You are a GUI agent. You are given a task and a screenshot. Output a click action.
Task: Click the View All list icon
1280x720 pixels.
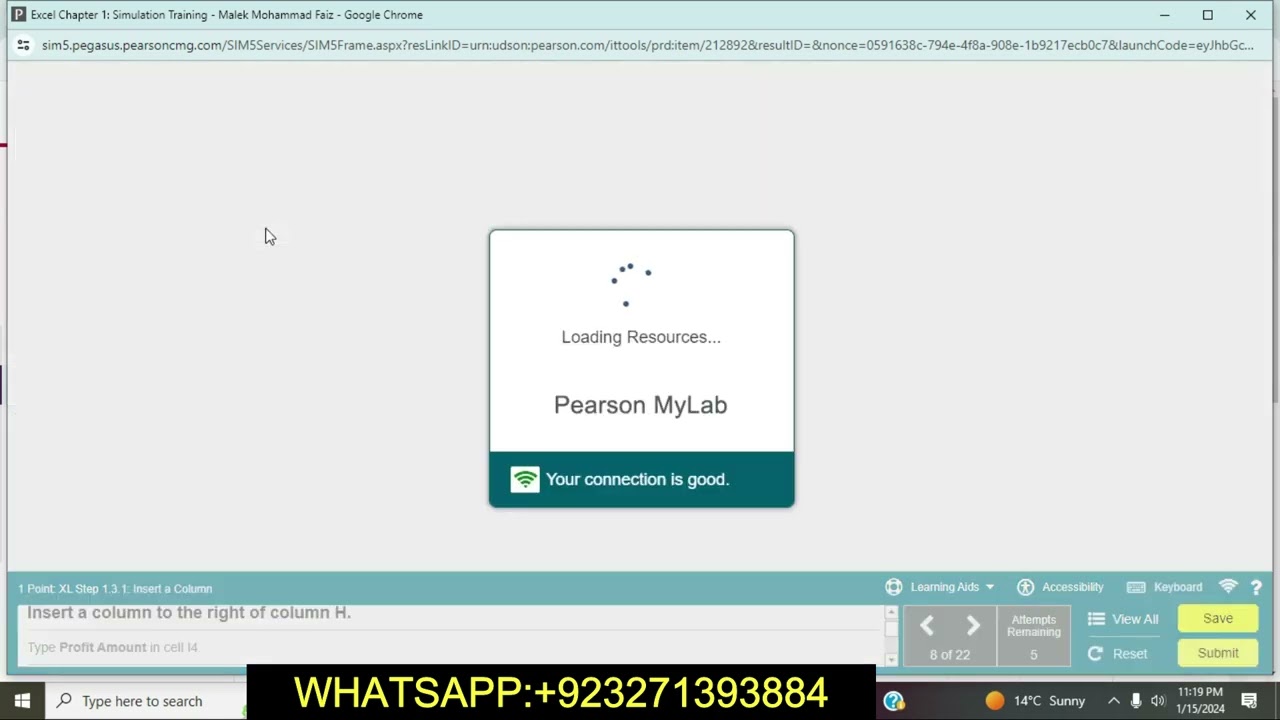pyautogui.click(x=1096, y=619)
